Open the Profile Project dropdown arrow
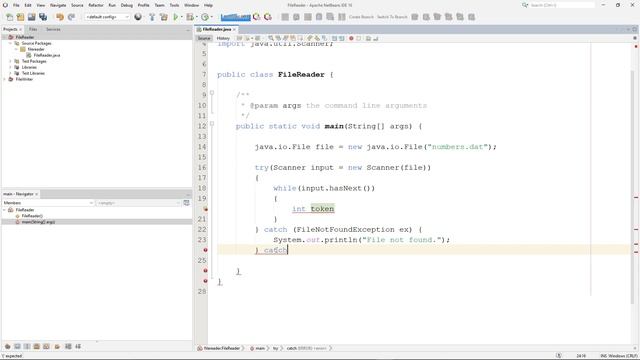Viewport: 640px width, 360px height. pos(211,17)
